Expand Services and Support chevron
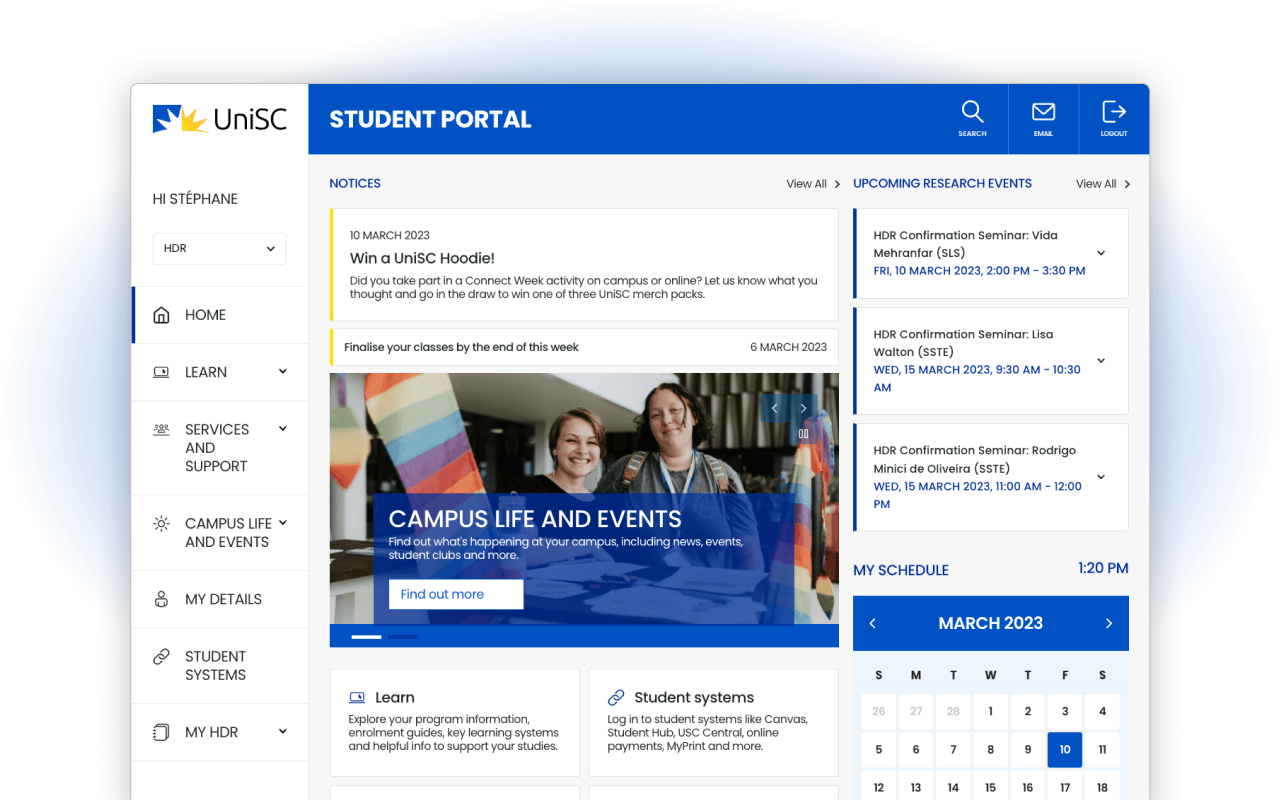Viewport: 1280px width, 800px height. (x=283, y=428)
